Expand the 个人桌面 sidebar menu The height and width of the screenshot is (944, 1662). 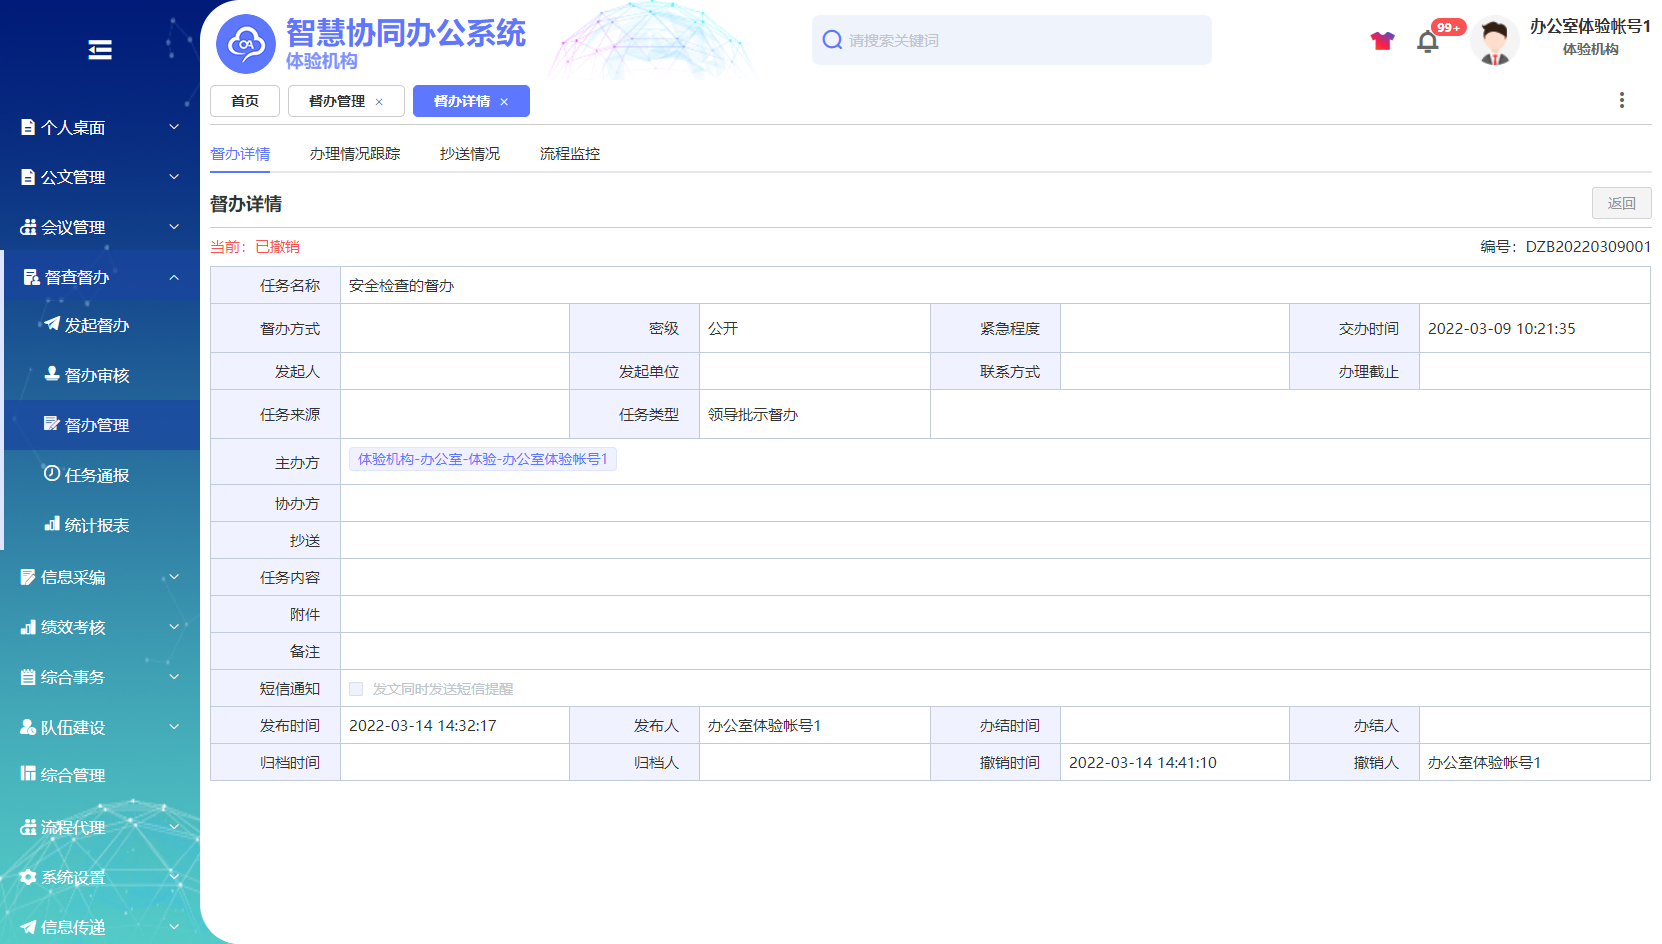click(100, 127)
